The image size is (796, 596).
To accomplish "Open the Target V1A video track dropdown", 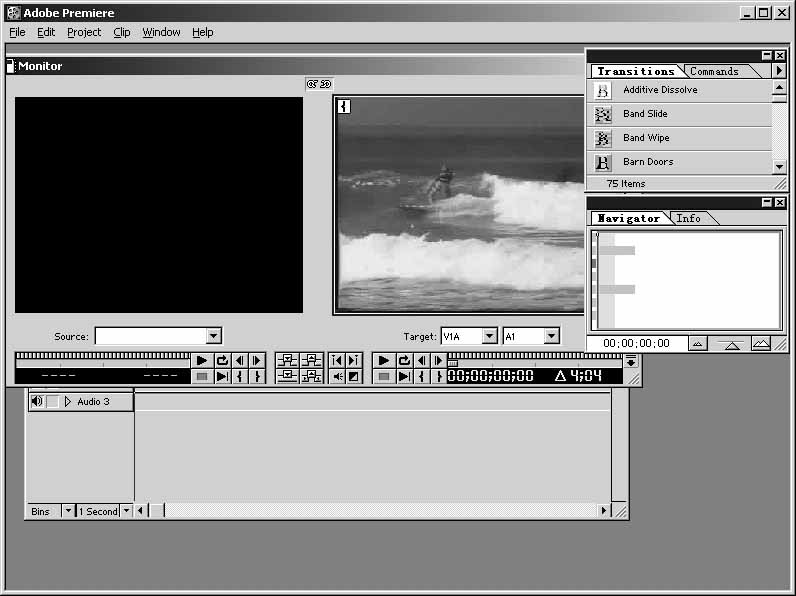I will tap(489, 337).
